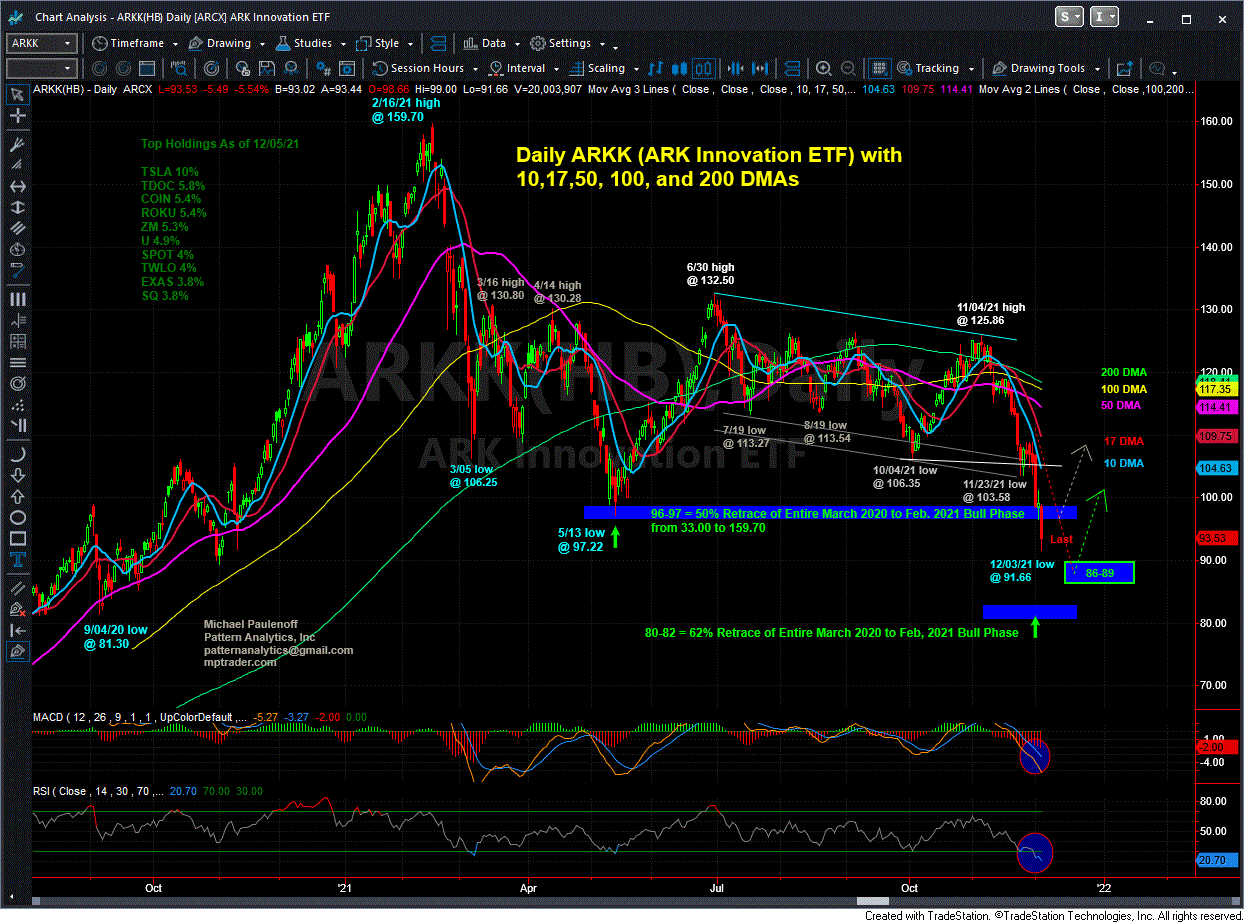Click the 17 DMA red label
This screenshot has width=1244, height=922.
[1125, 441]
